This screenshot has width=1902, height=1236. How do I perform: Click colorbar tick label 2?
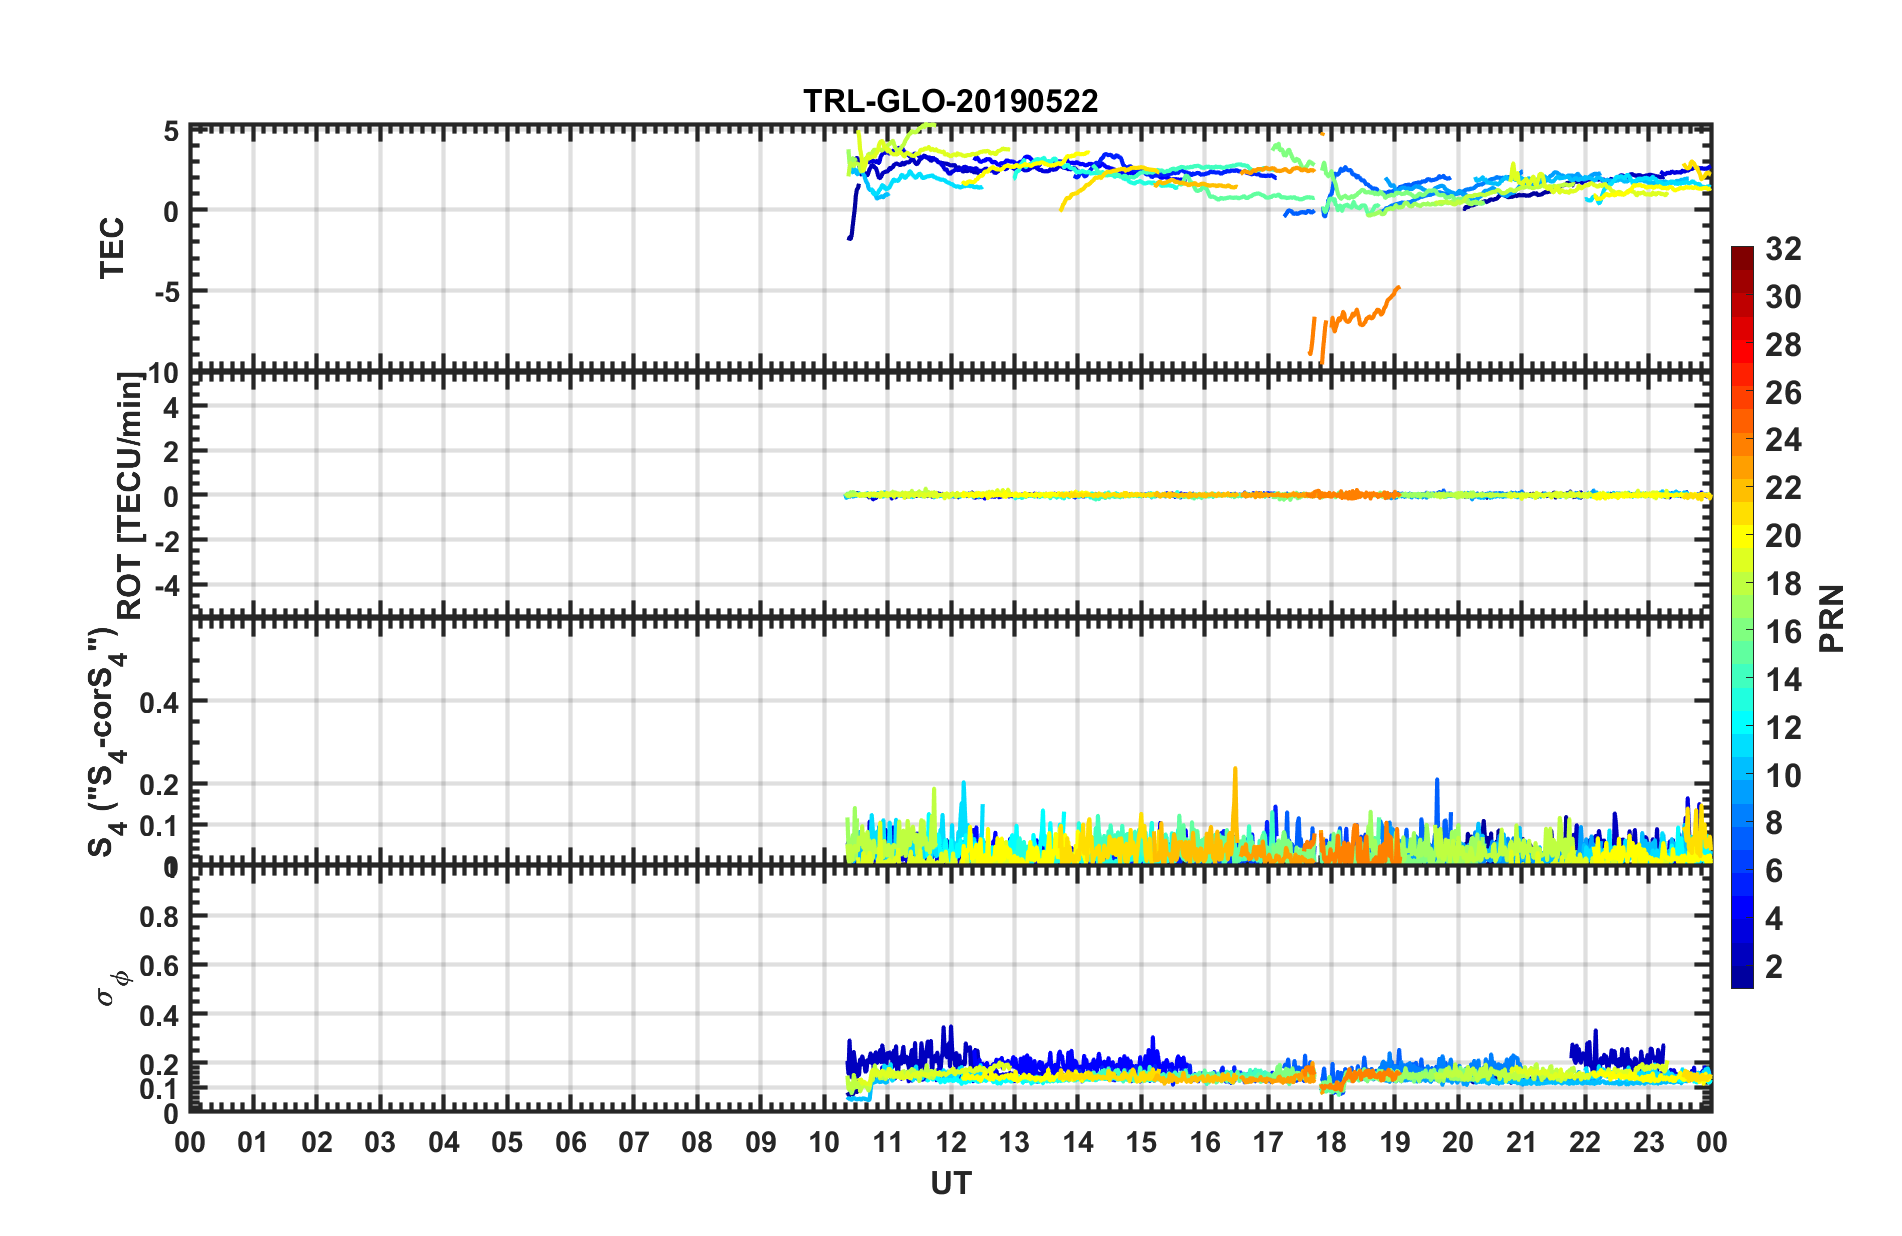click(1774, 967)
